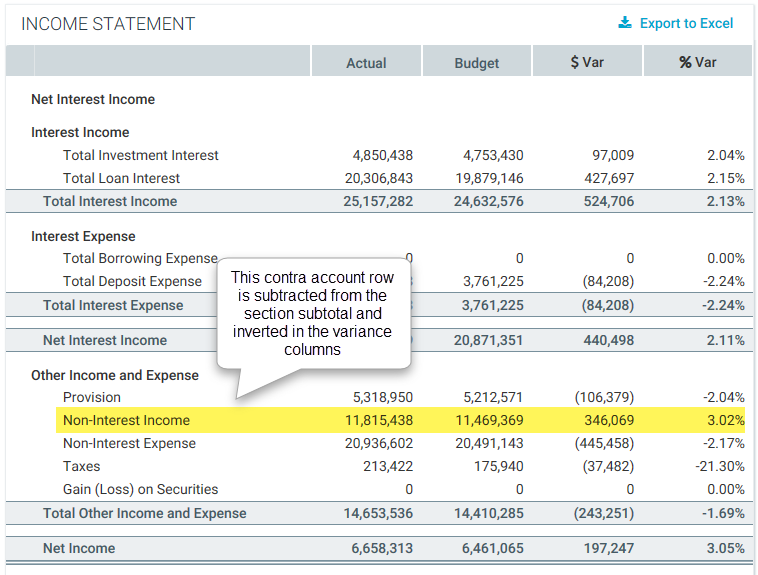The height and width of the screenshot is (575, 758).
Task: Click the Net Income total row label
Action: [x=79, y=548]
